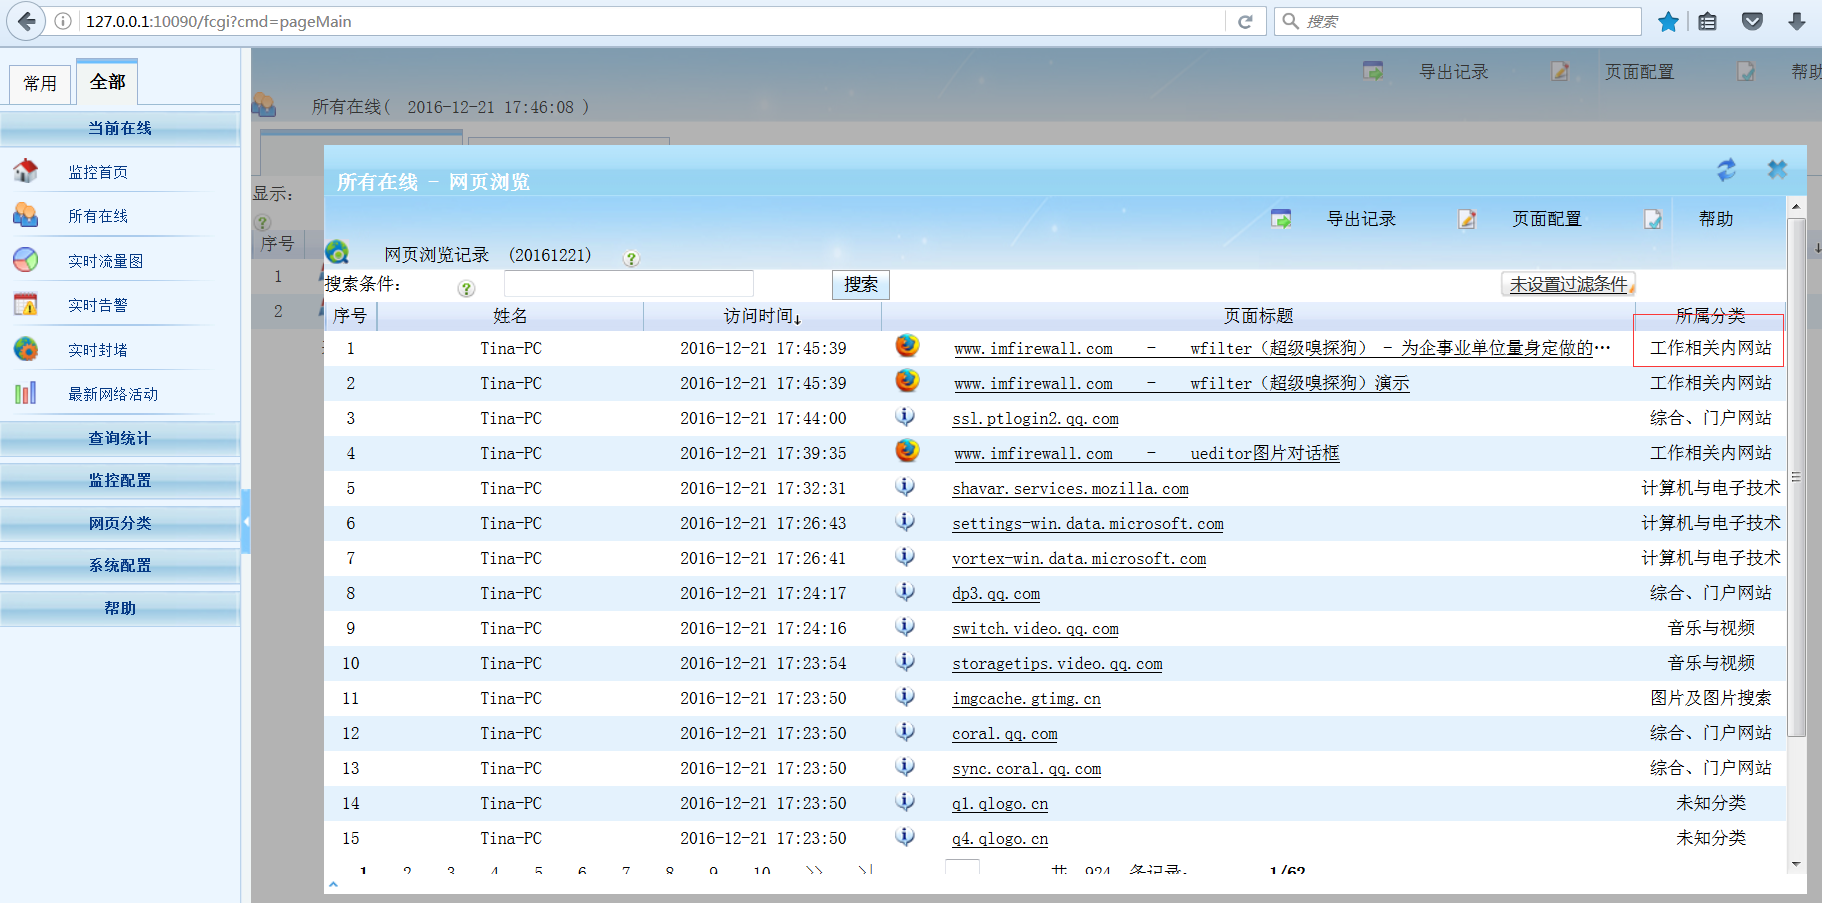This screenshot has height=903, width=1822.
Task: Click the refresh icon in dialog header
Action: pyautogui.click(x=1726, y=170)
